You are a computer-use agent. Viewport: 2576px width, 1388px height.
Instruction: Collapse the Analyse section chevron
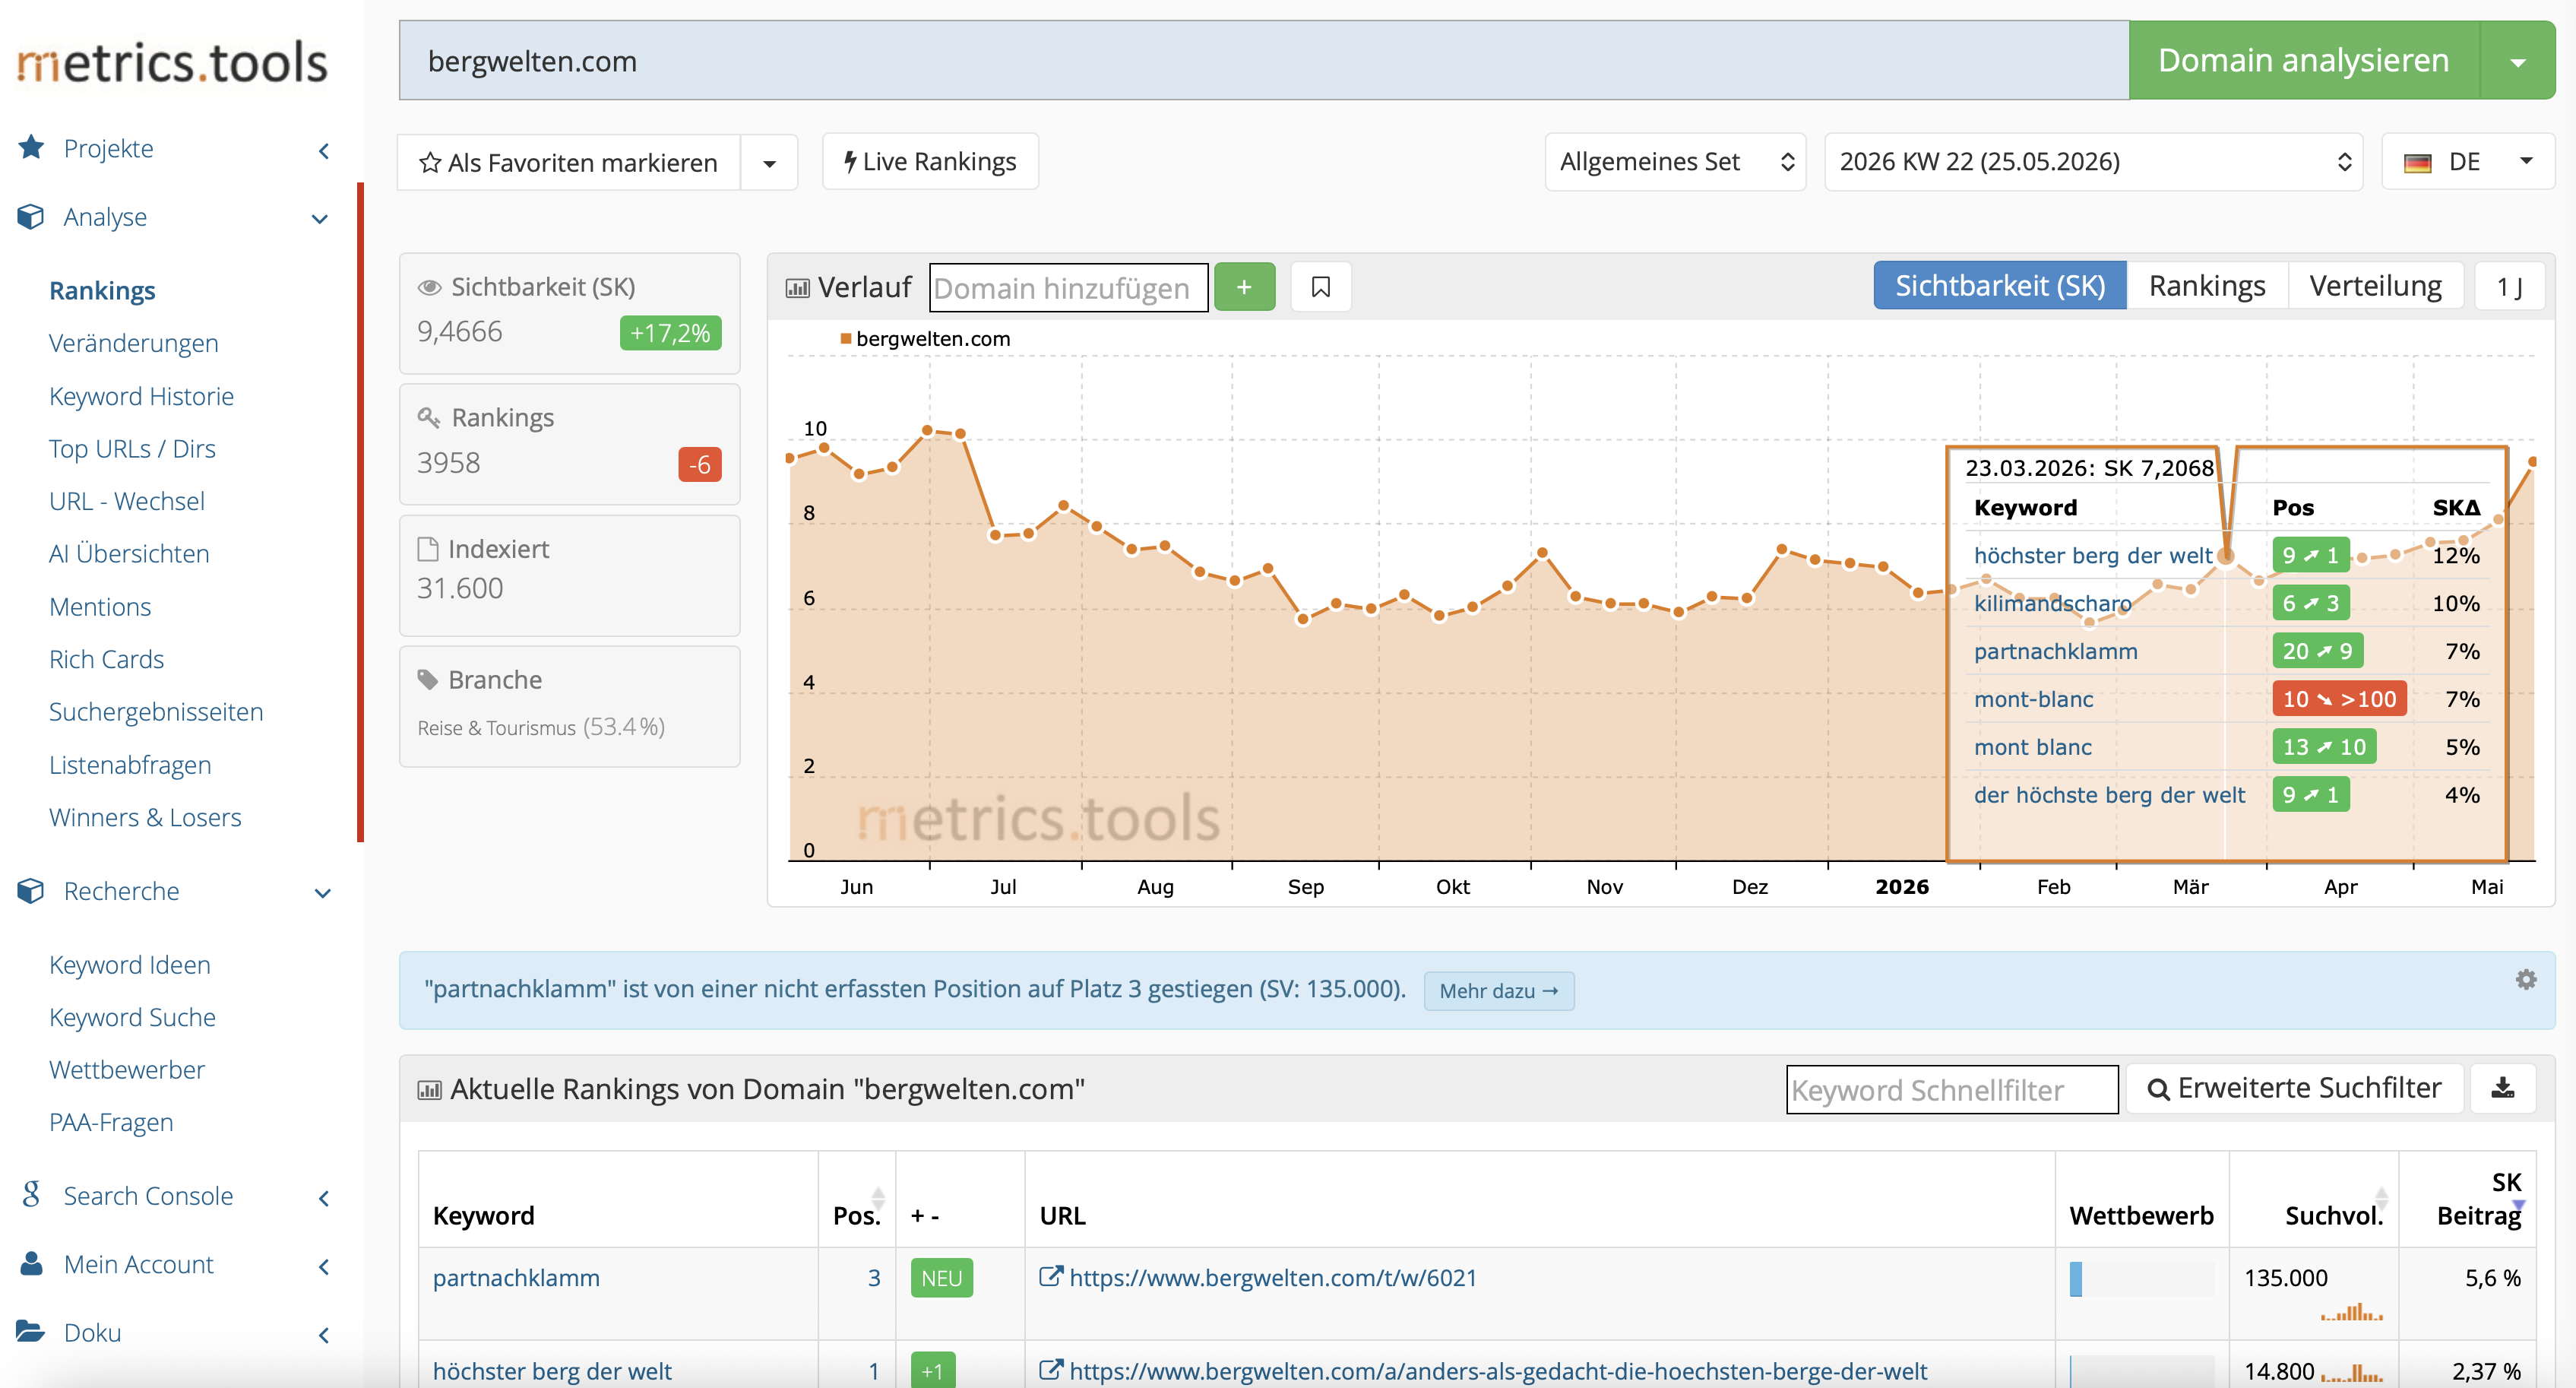pyautogui.click(x=320, y=218)
